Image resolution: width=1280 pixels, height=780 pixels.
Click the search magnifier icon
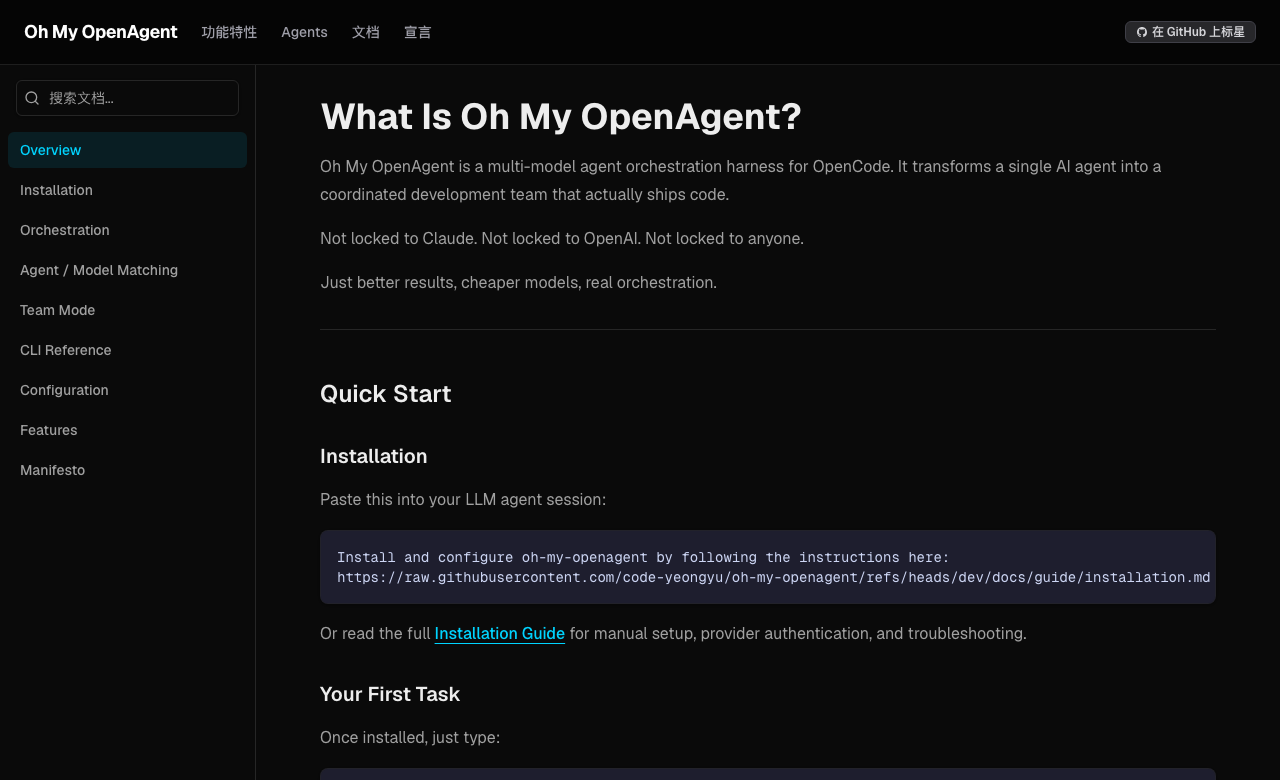click(32, 98)
